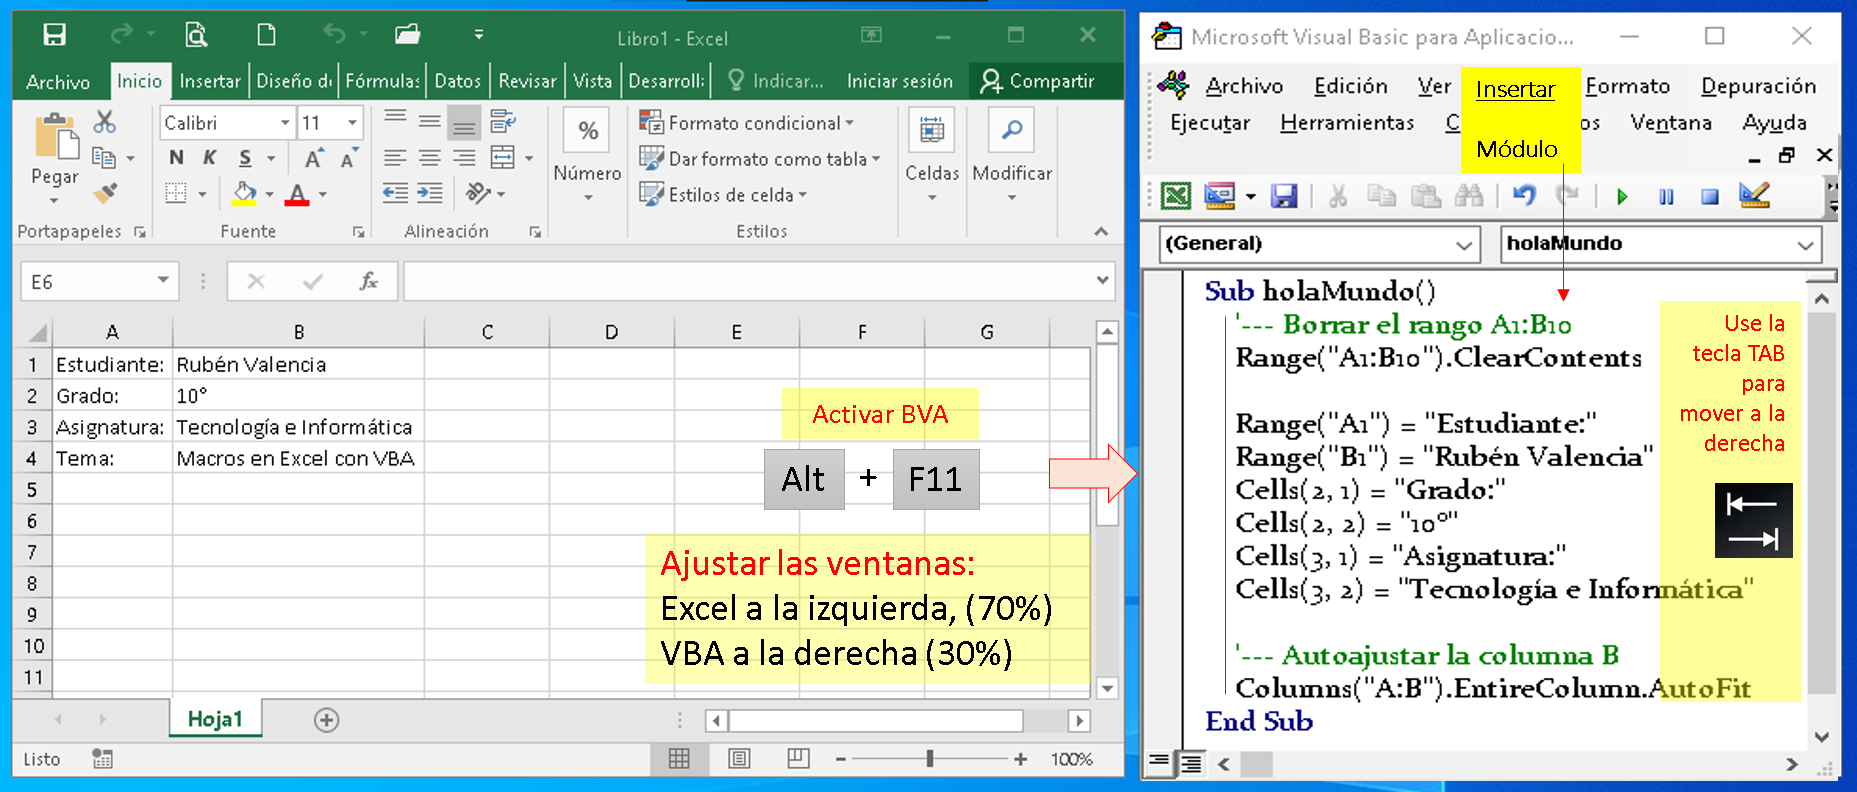Click the Save icon in VBA toolbar

click(x=1284, y=196)
